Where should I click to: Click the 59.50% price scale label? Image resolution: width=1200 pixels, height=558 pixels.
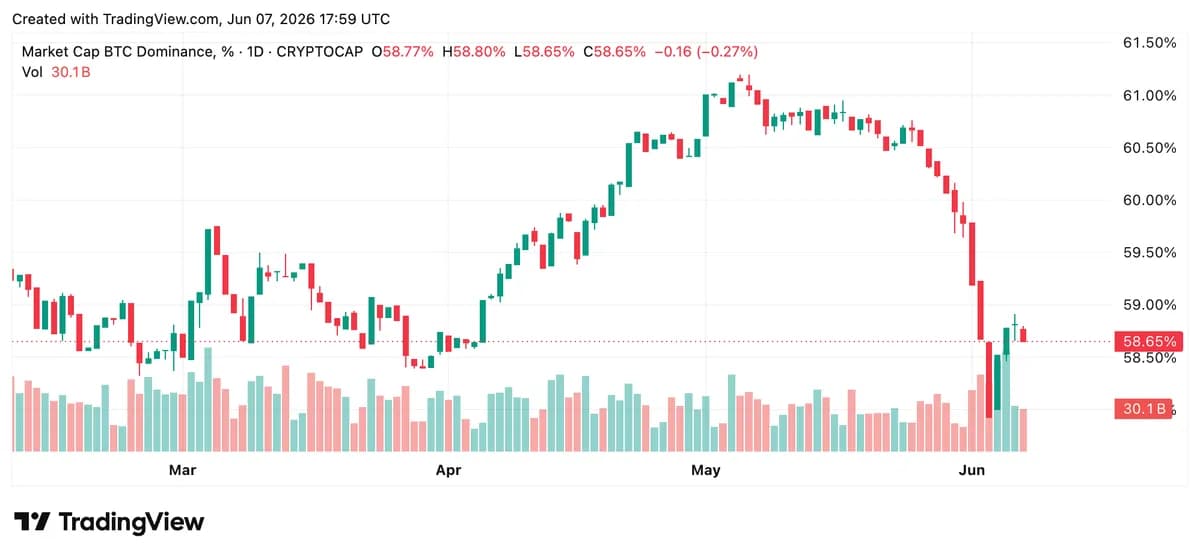tap(1148, 252)
